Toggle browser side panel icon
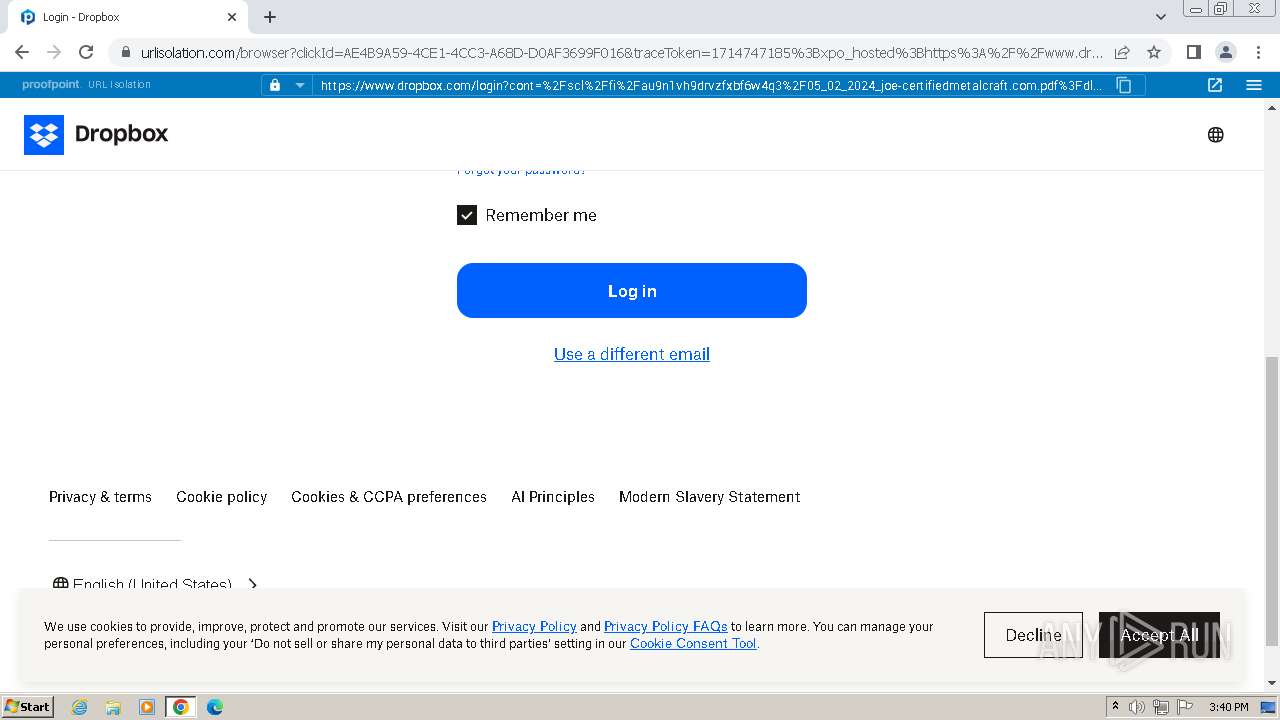Image resolution: width=1280 pixels, height=720 pixels. pos(1193,52)
